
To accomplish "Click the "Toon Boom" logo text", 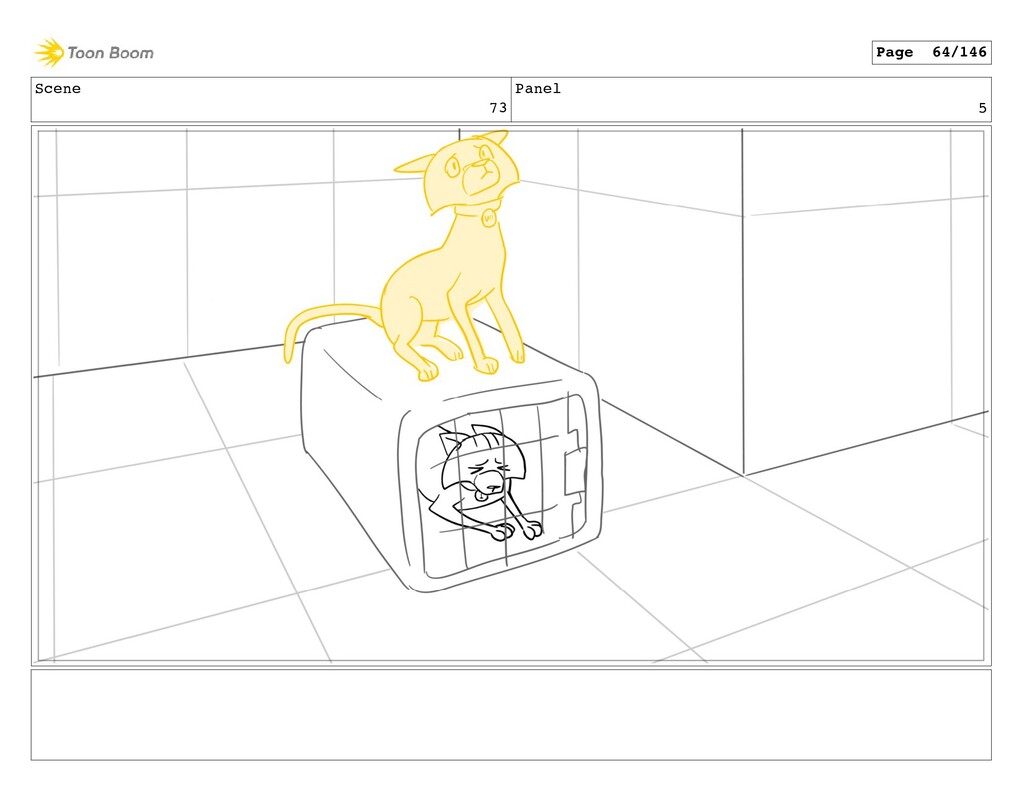I will click(110, 53).
